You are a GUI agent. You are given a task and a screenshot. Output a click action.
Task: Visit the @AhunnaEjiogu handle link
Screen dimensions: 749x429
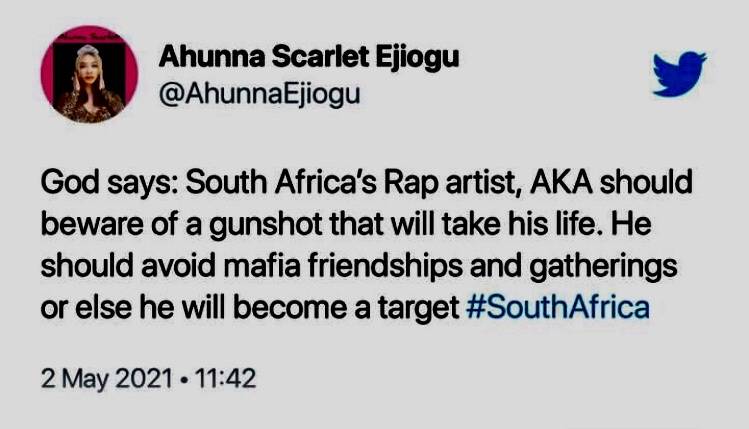click(x=259, y=94)
